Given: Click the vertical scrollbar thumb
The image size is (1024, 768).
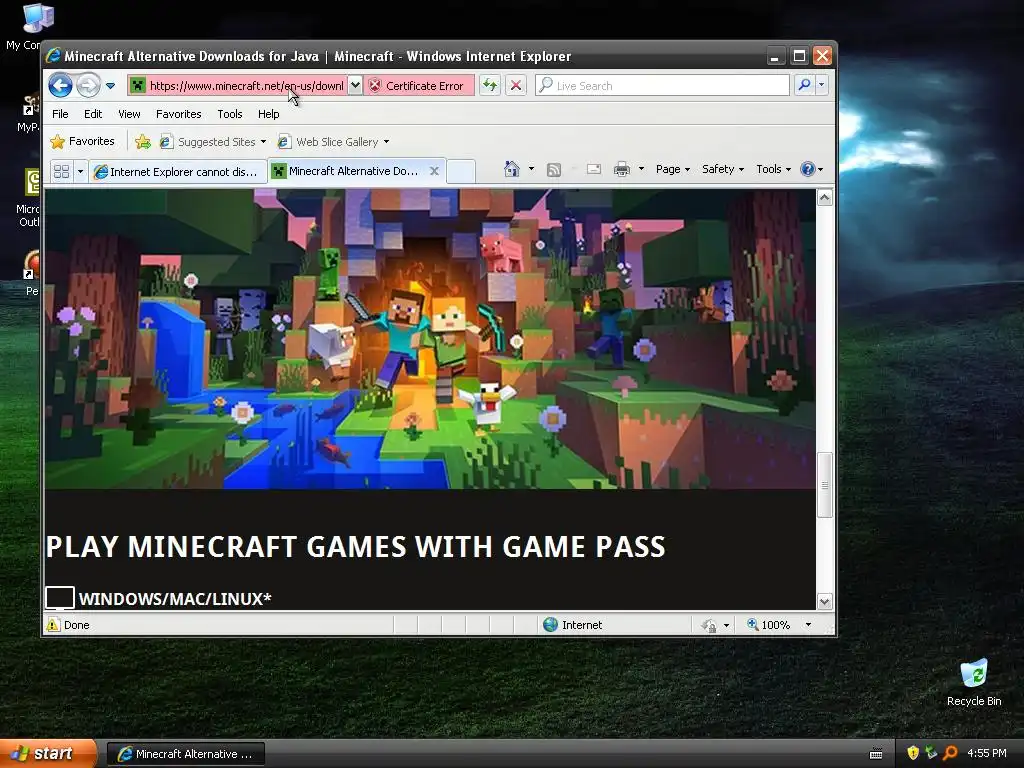Looking at the screenshot, I should (825, 485).
